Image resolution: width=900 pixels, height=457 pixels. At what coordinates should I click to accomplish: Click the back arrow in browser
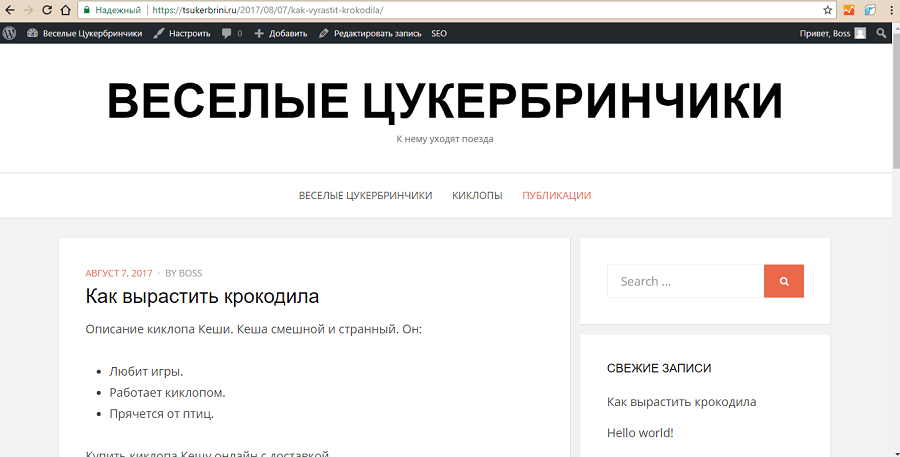point(10,10)
